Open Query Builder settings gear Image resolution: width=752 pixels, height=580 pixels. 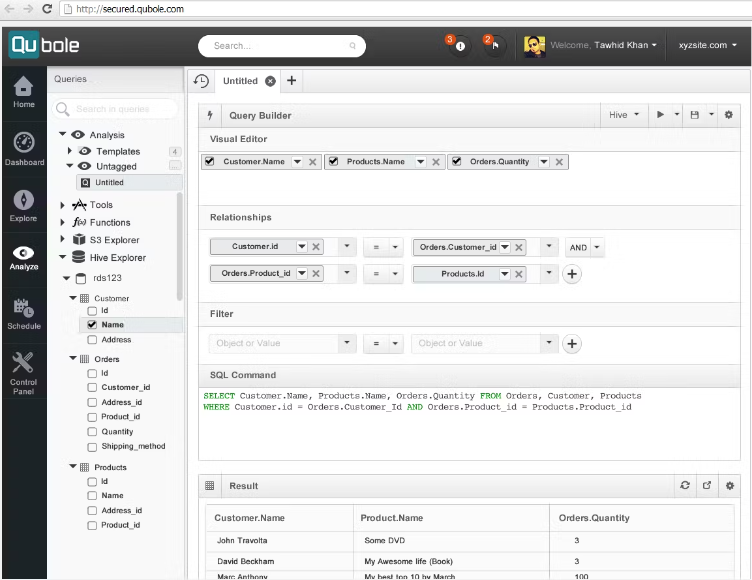[x=728, y=115]
